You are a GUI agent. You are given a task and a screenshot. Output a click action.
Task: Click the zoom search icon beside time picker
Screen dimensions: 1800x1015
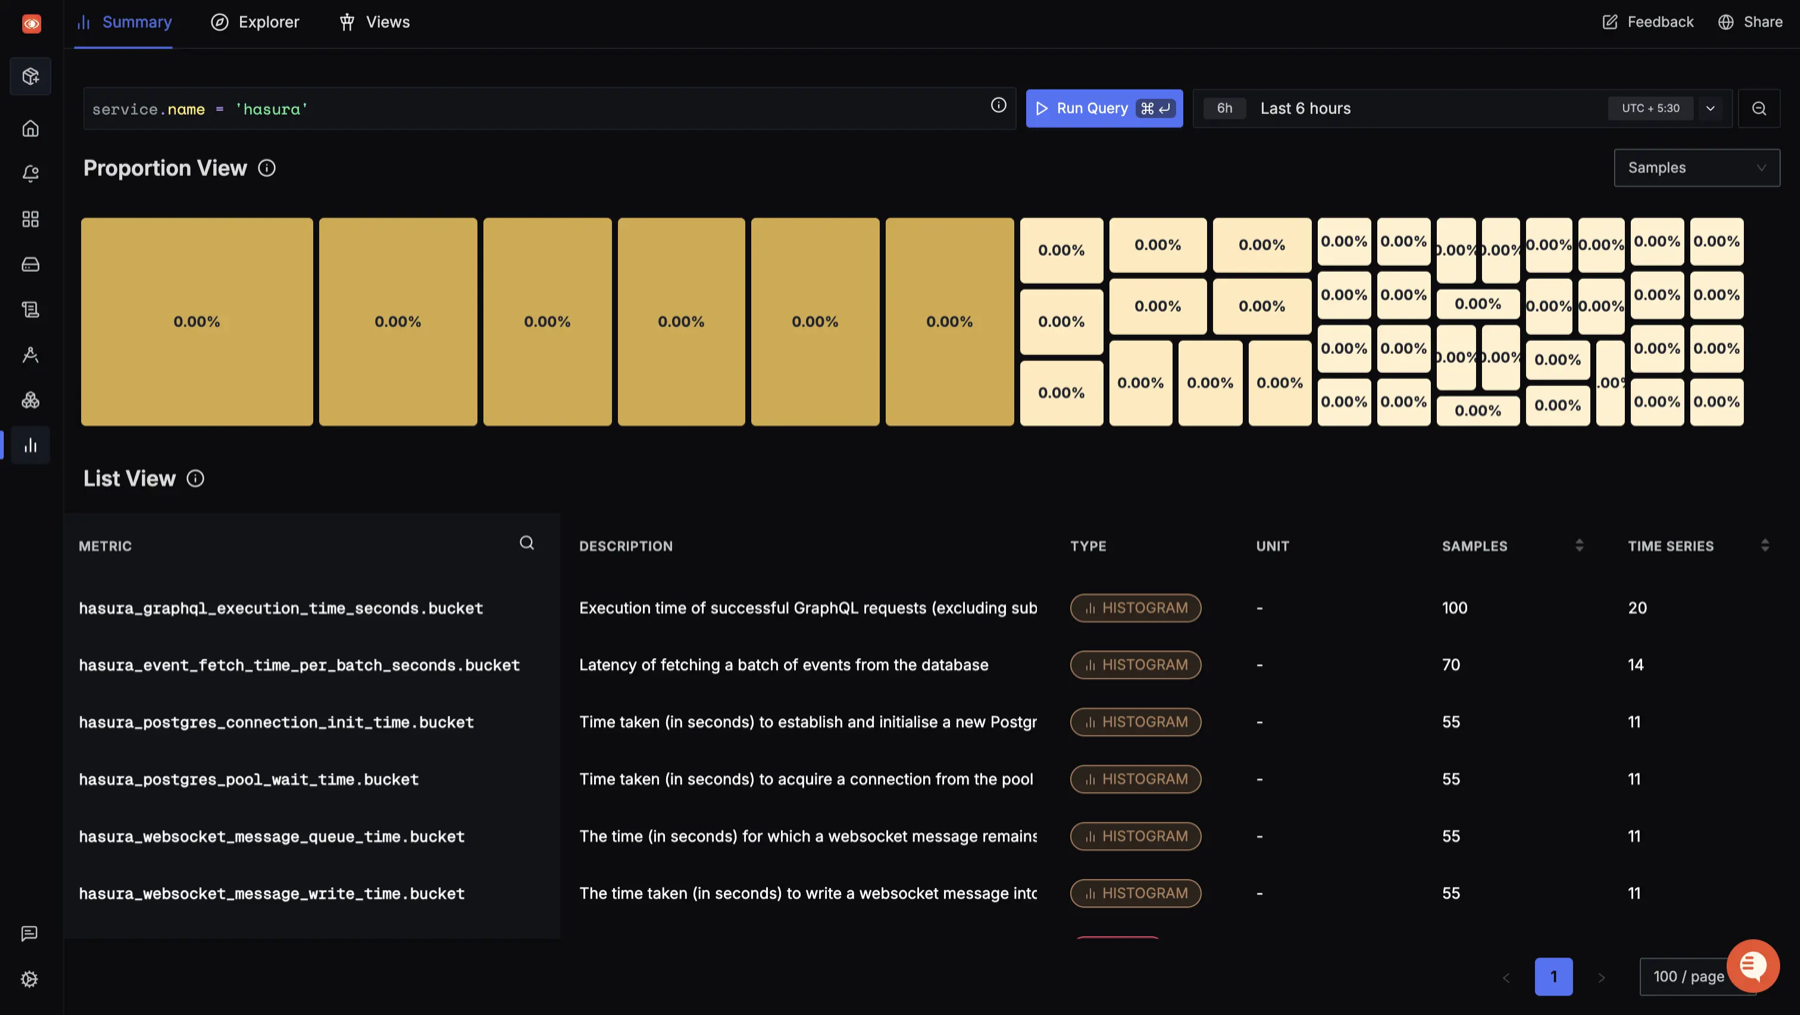1759,108
